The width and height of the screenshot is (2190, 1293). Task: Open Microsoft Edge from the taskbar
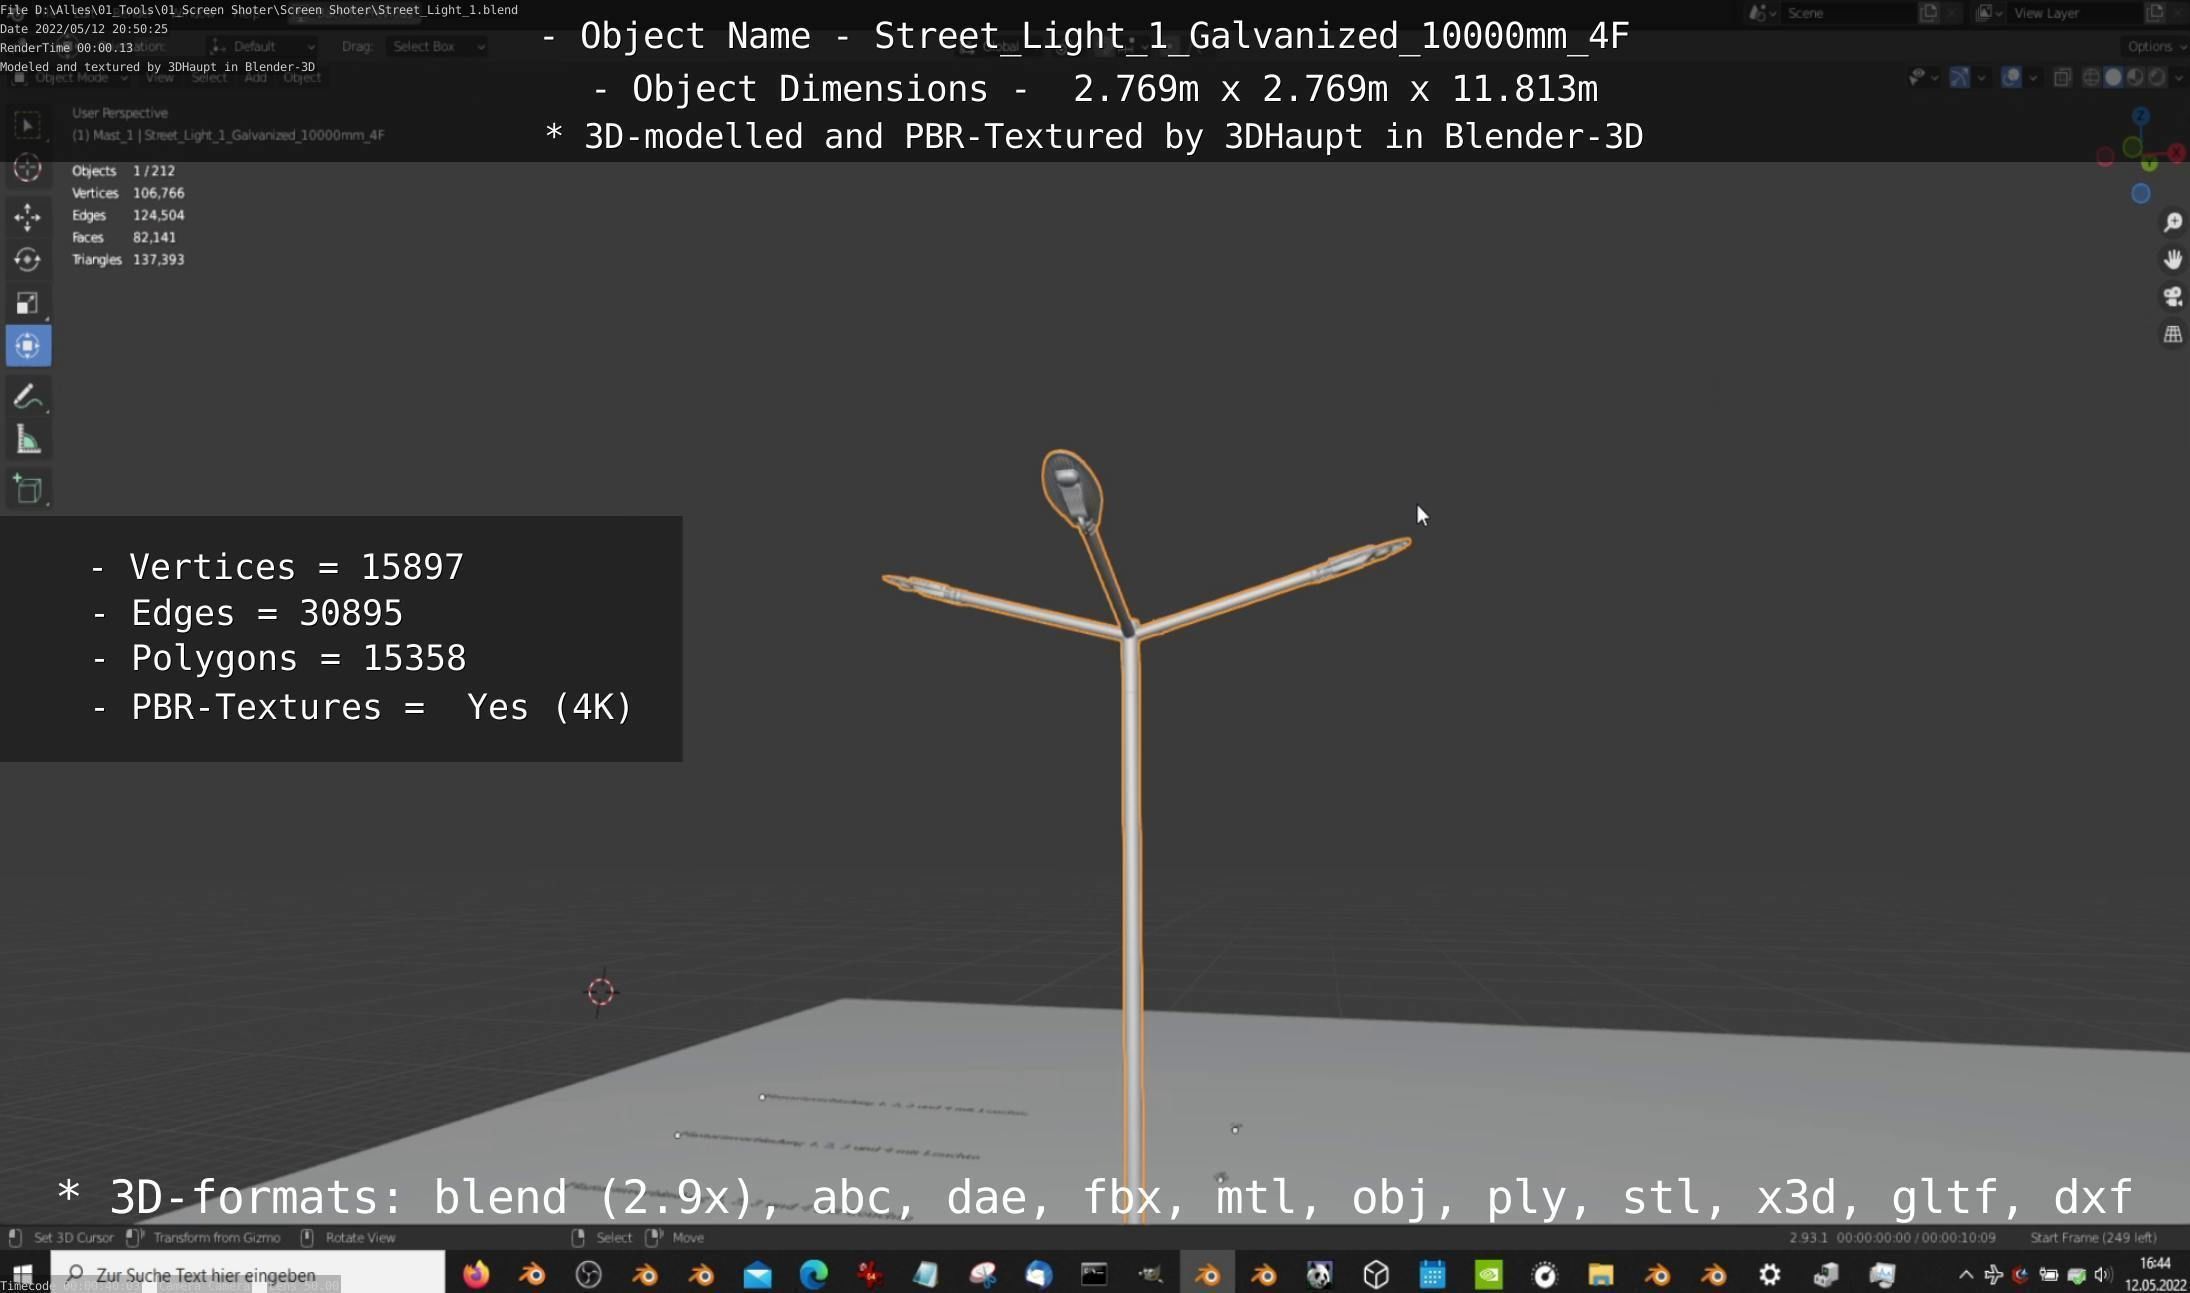[814, 1274]
